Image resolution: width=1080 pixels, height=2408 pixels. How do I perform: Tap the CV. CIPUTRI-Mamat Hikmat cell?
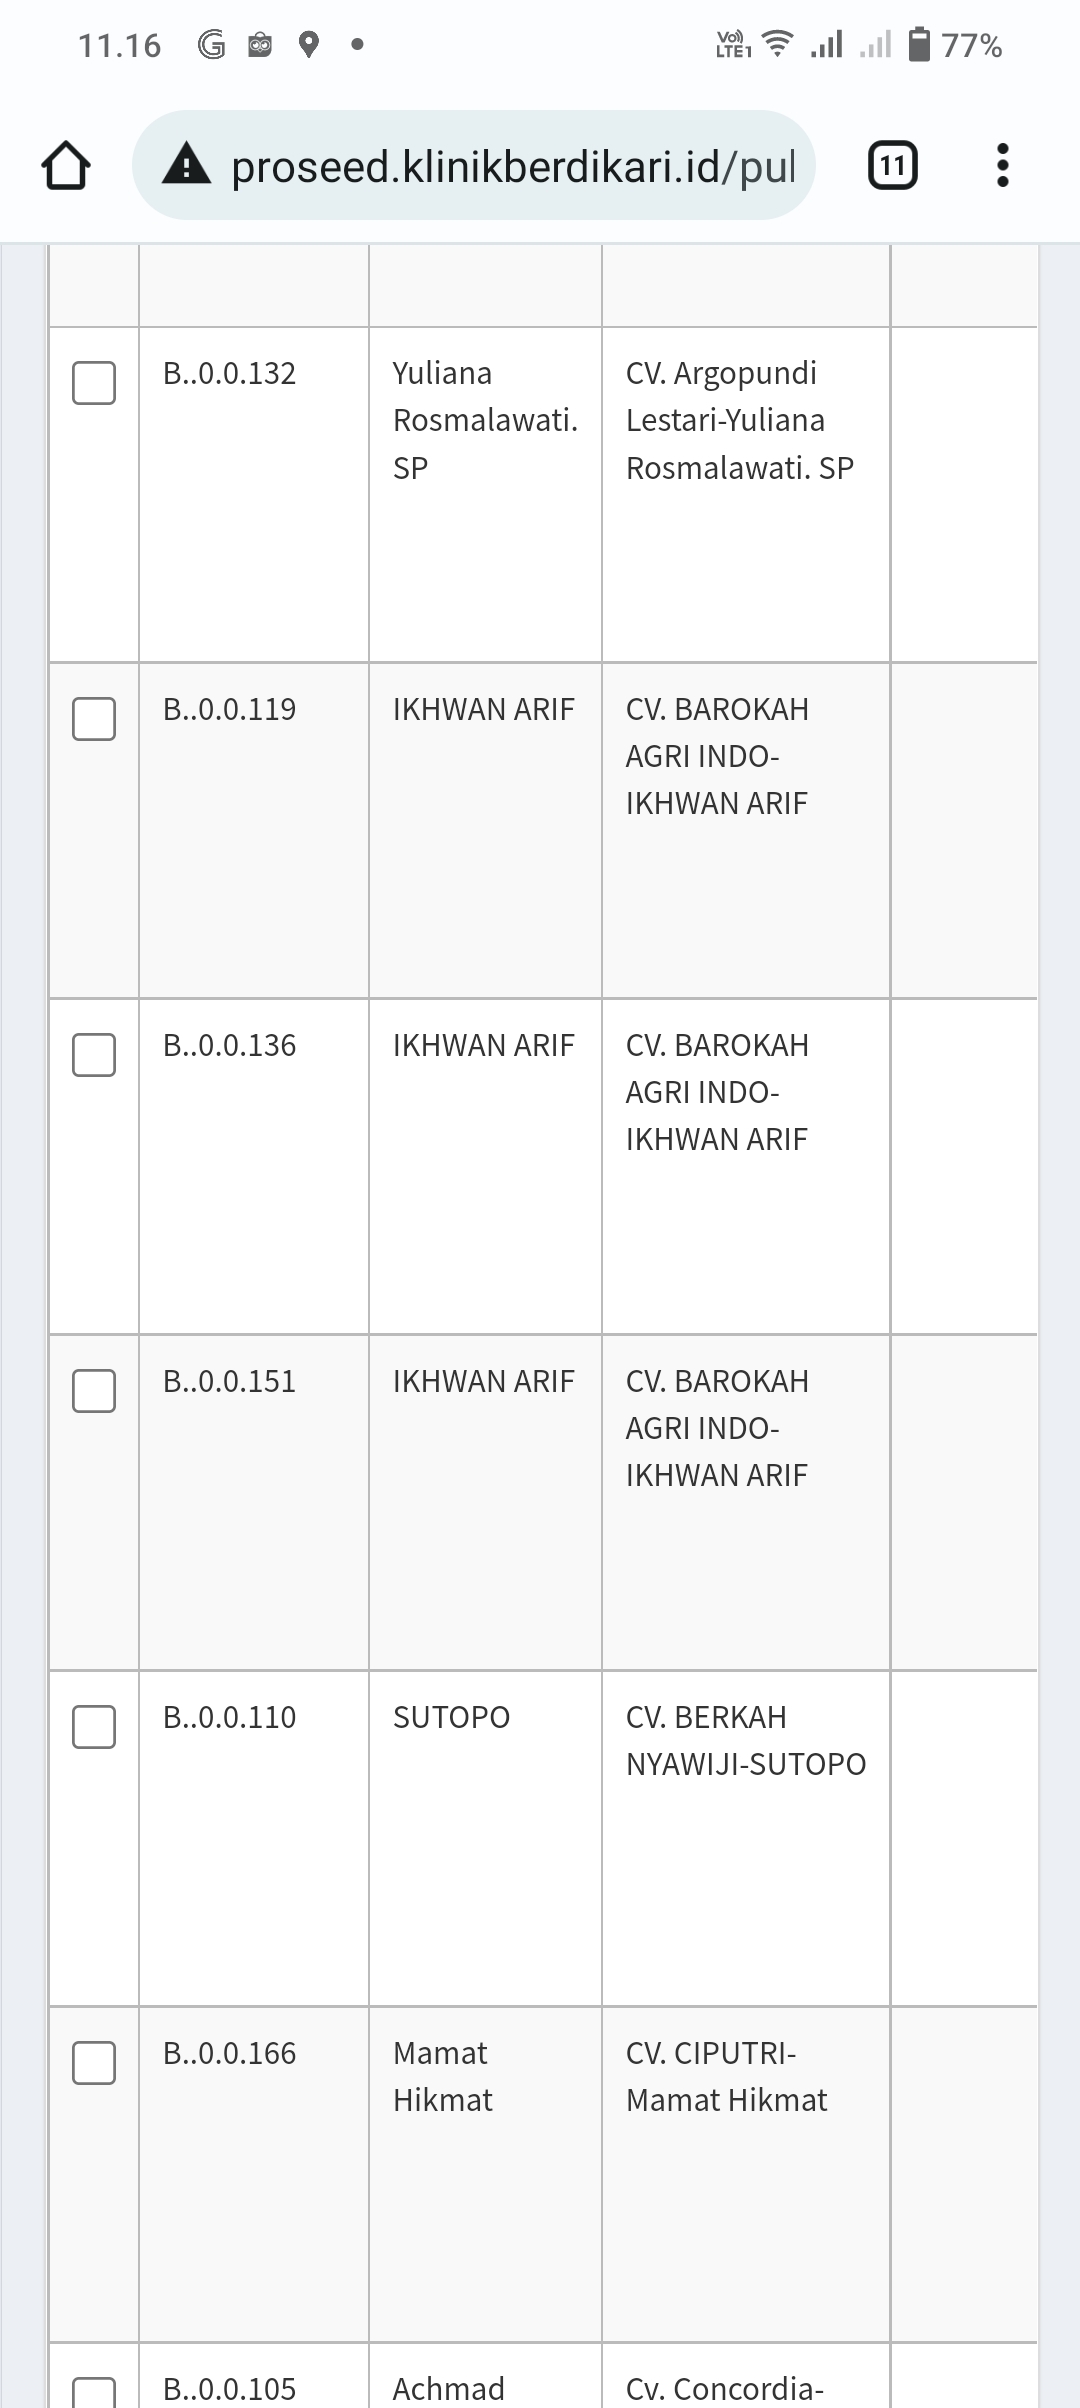(x=726, y=2076)
